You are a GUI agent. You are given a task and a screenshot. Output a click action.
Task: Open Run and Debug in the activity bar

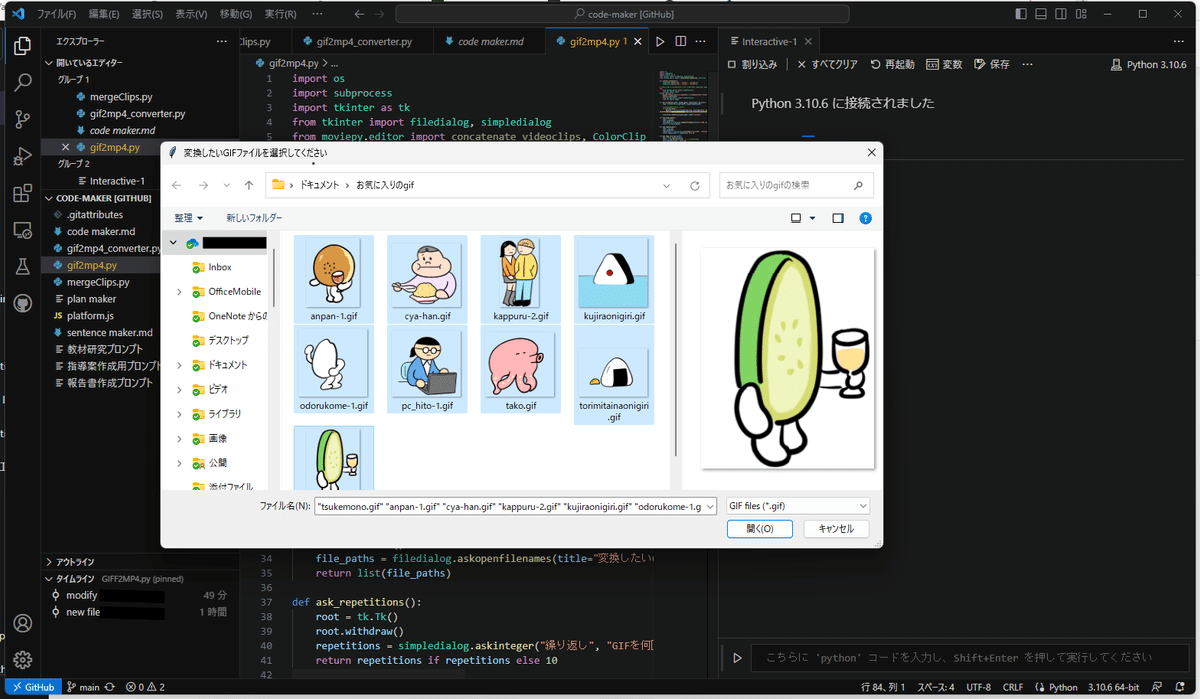(23, 157)
